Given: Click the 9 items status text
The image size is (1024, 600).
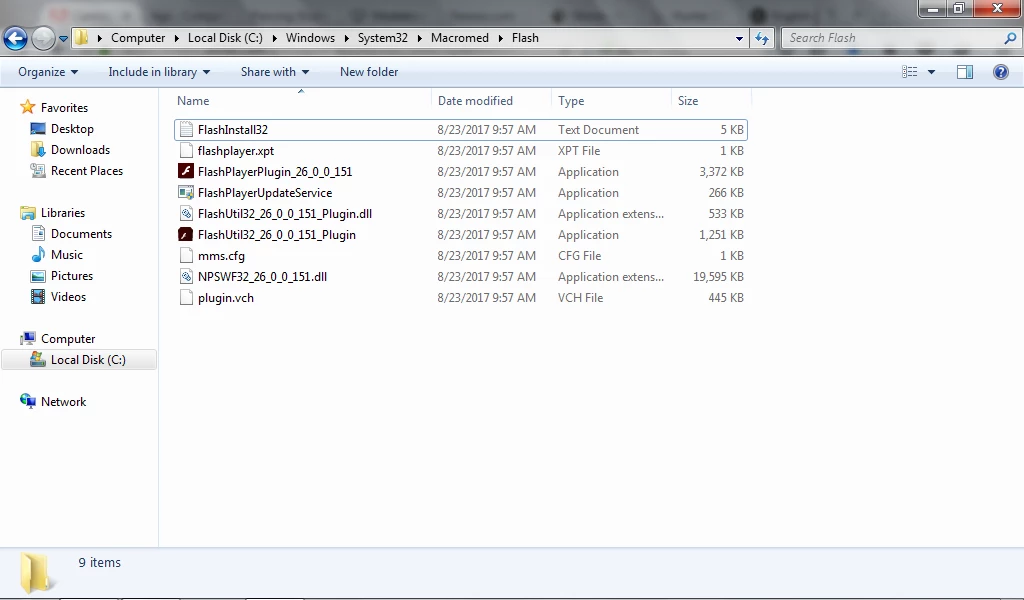Looking at the screenshot, I should 99,562.
